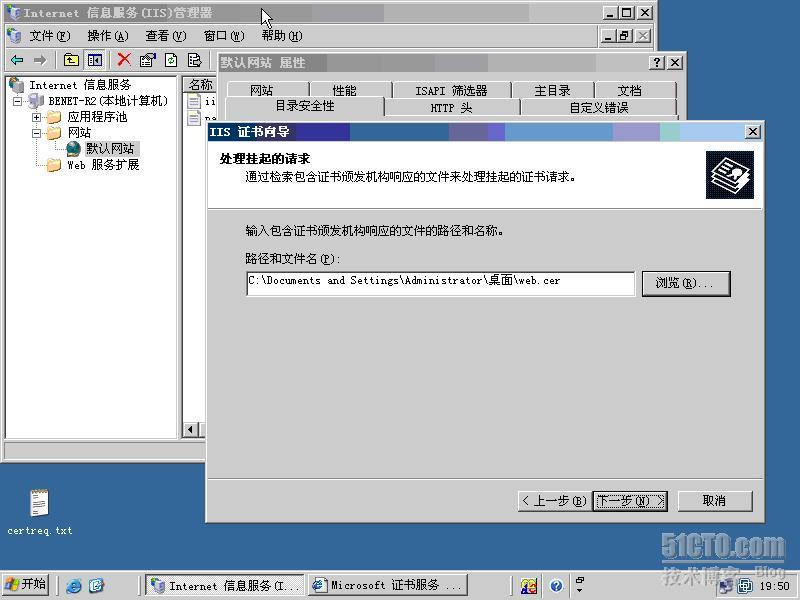Open the 帮助(H) menu

282,36
